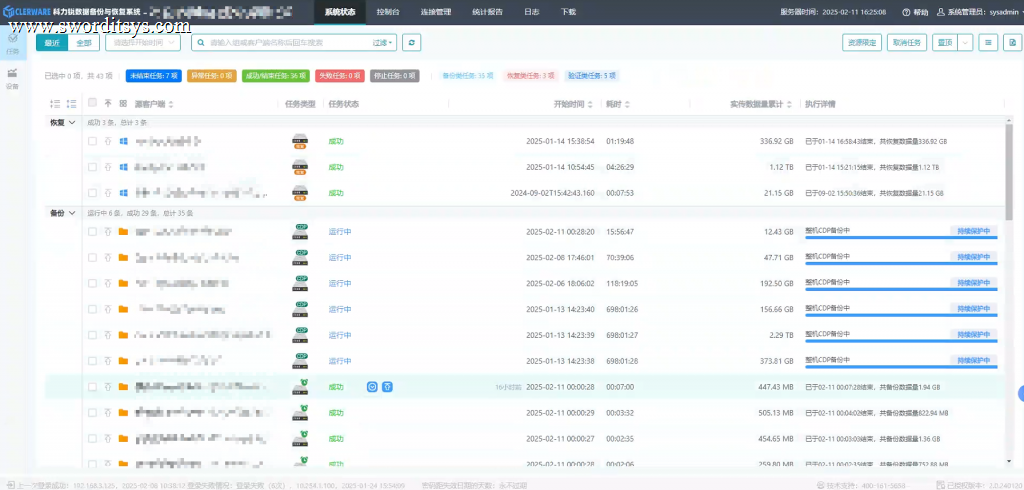The image size is (1024, 490).
Task: Click scheduled backup icon in 00:02:35 row
Action: tap(300, 438)
